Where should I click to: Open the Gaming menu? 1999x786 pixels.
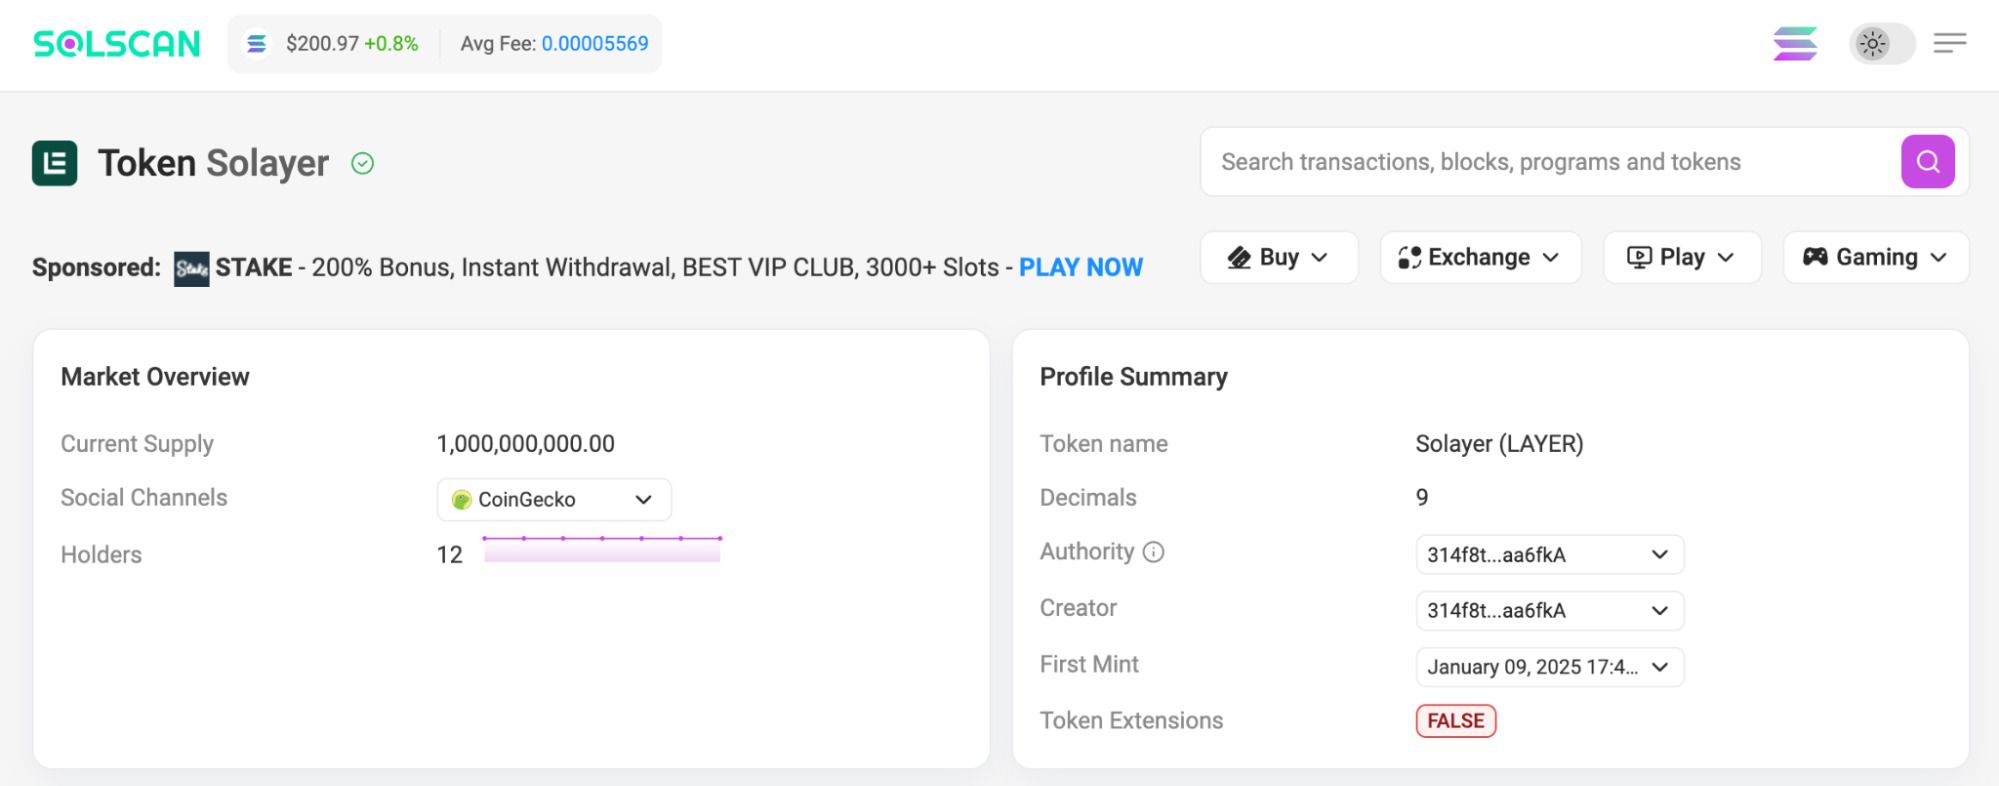1875,258
